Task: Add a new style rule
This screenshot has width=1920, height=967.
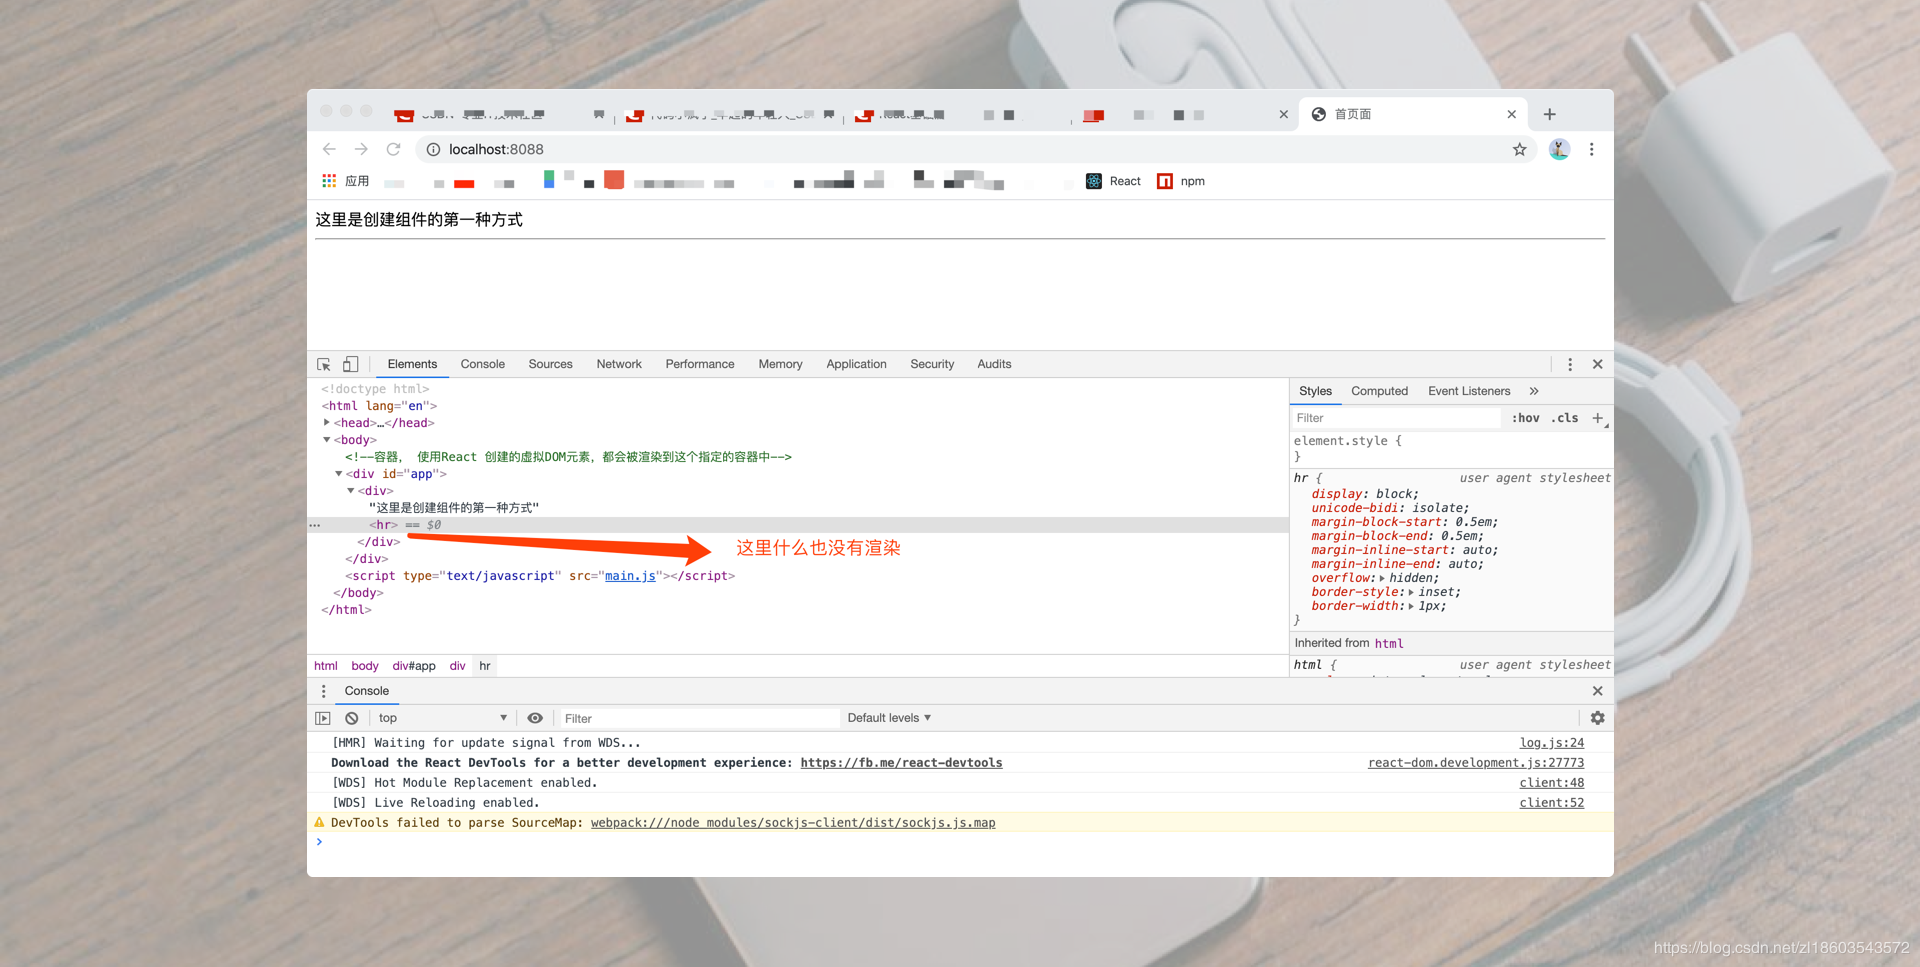Action: click(x=1598, y=418)
